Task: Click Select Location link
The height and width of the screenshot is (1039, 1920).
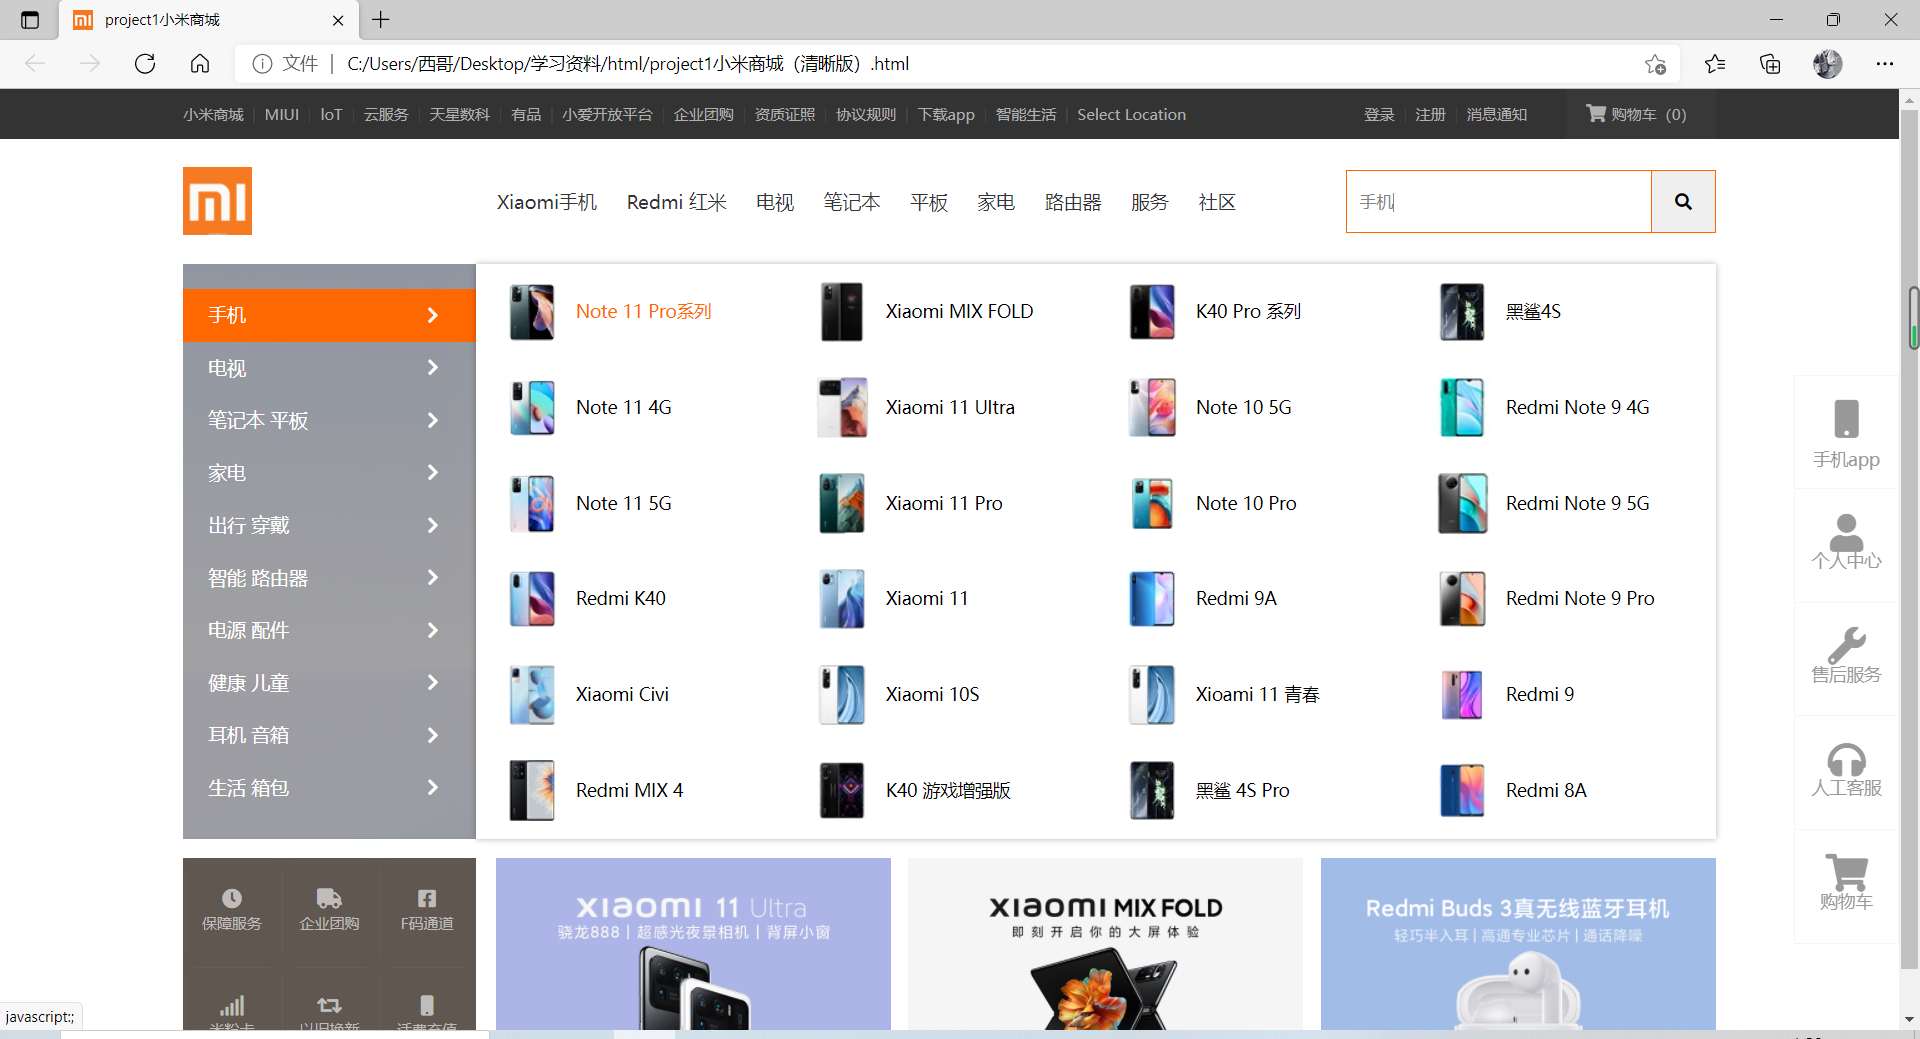Action: [1131, 114]
